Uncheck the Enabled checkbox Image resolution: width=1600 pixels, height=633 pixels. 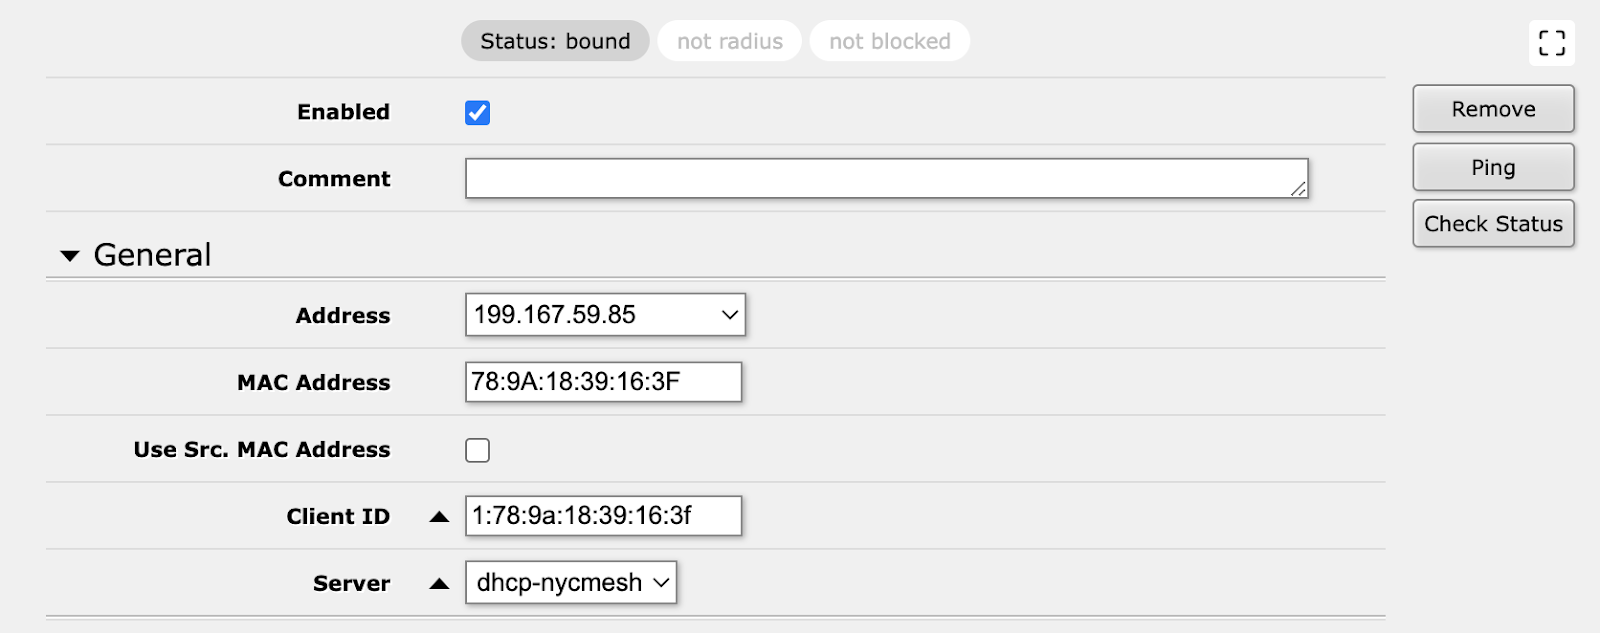click(x=477, y=113)
